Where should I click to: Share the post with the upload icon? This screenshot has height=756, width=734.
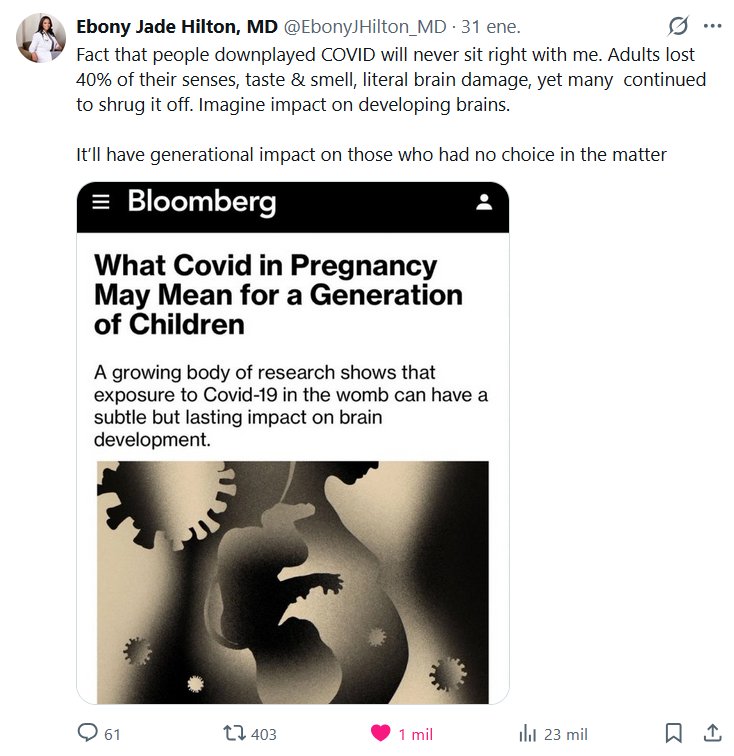(x=712, y=733)
